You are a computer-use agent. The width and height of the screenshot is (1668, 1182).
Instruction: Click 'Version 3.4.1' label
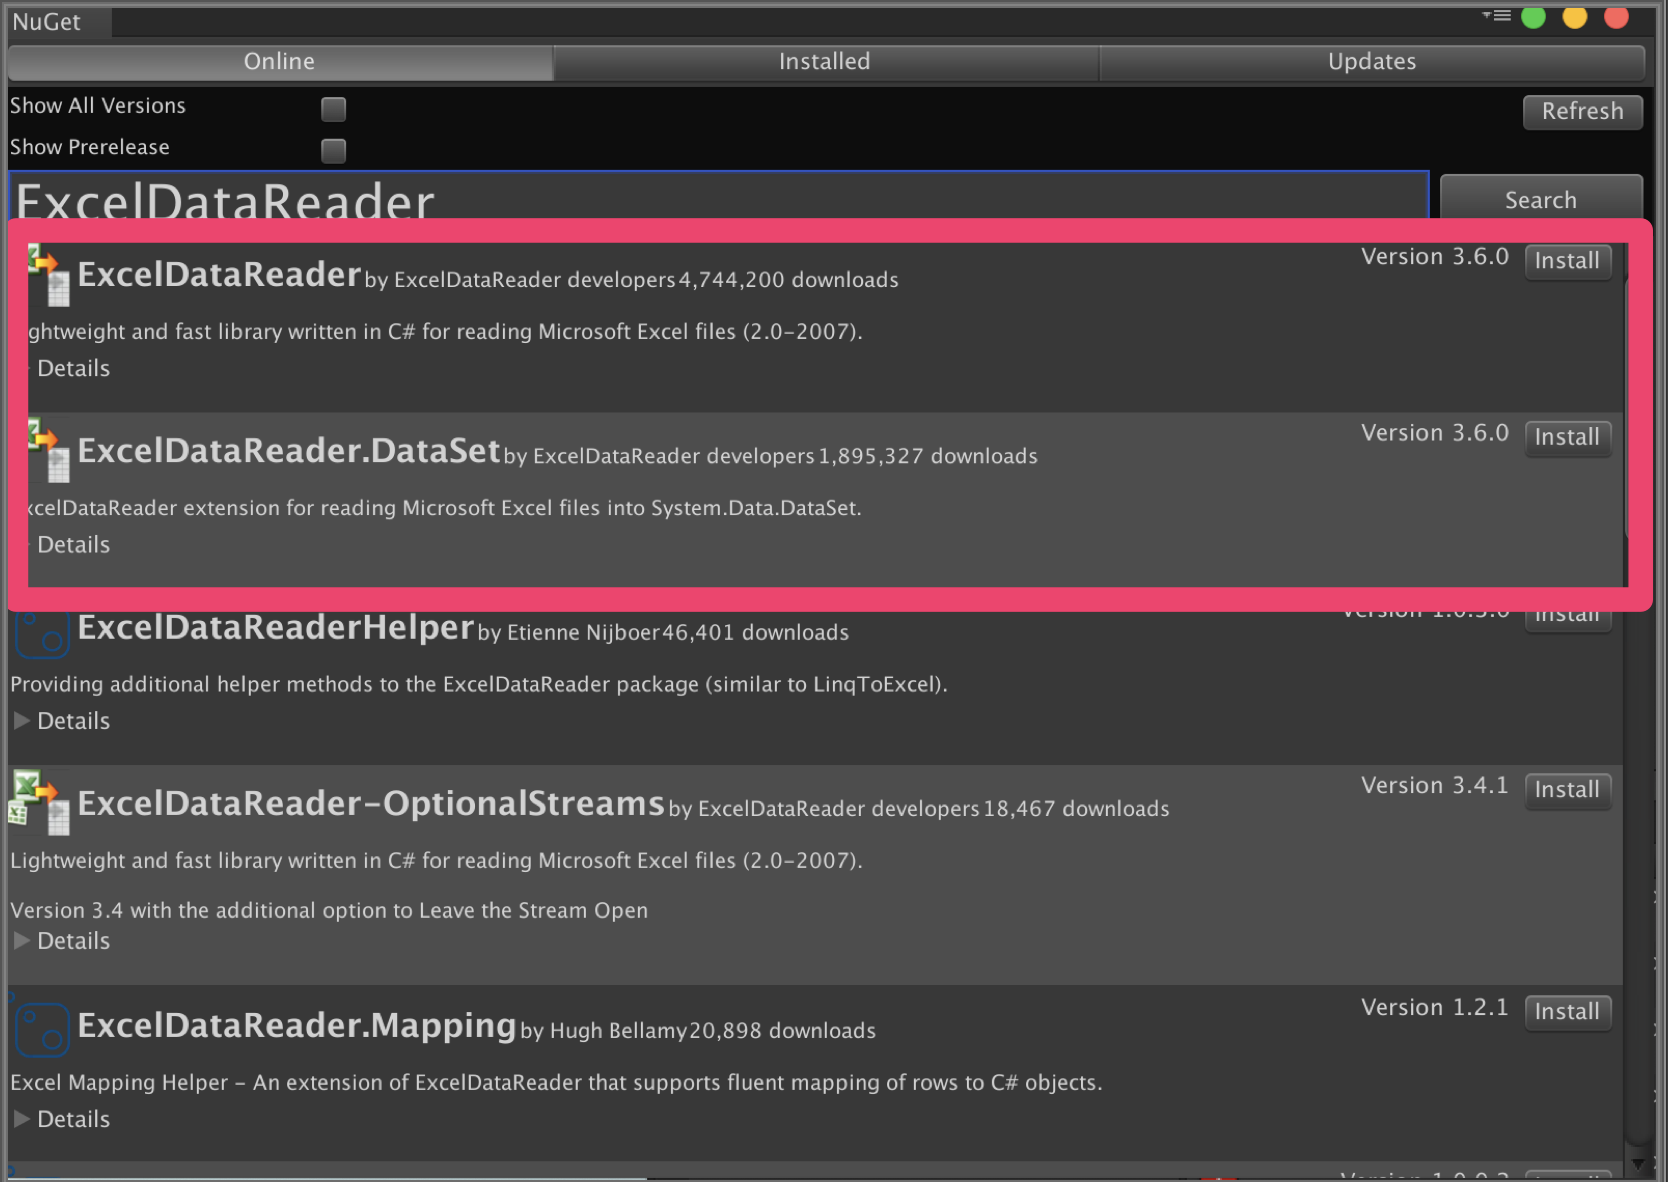[x=1434, y=785]
